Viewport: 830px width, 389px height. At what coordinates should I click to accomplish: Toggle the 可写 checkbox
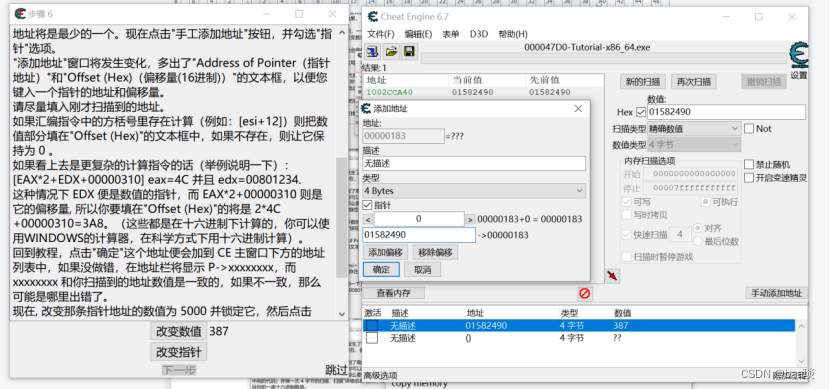(627, 202)
